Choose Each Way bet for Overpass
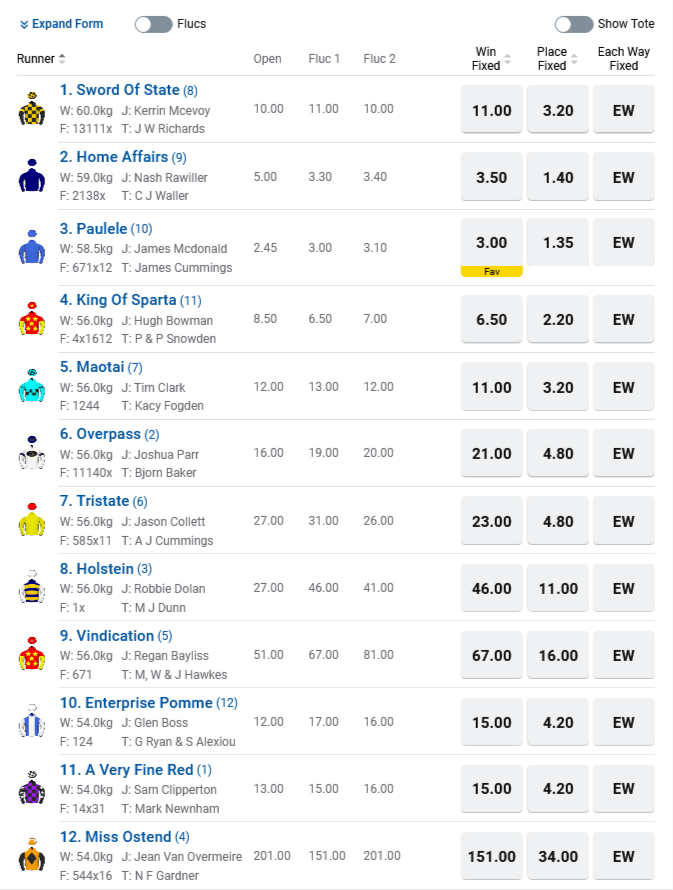 624,454
